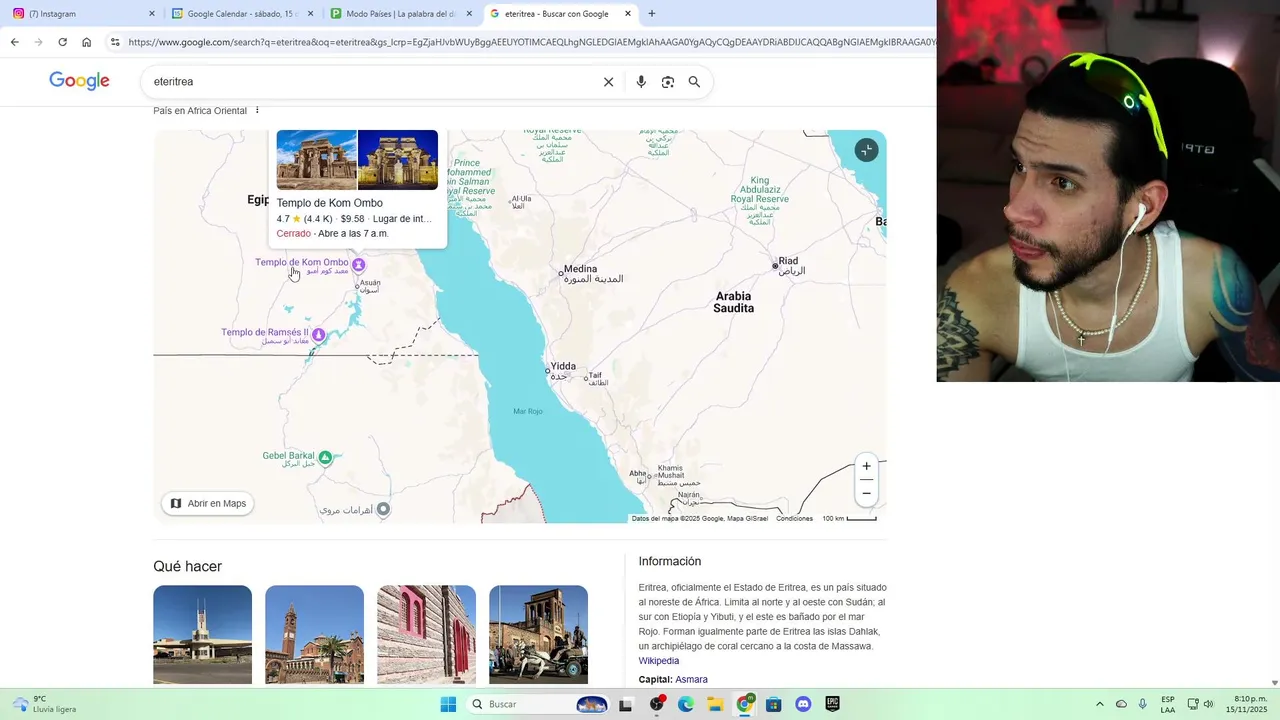Zoom in on the map
The width and height of the screenshot is (1280, 720).
(x=866, y=466)
